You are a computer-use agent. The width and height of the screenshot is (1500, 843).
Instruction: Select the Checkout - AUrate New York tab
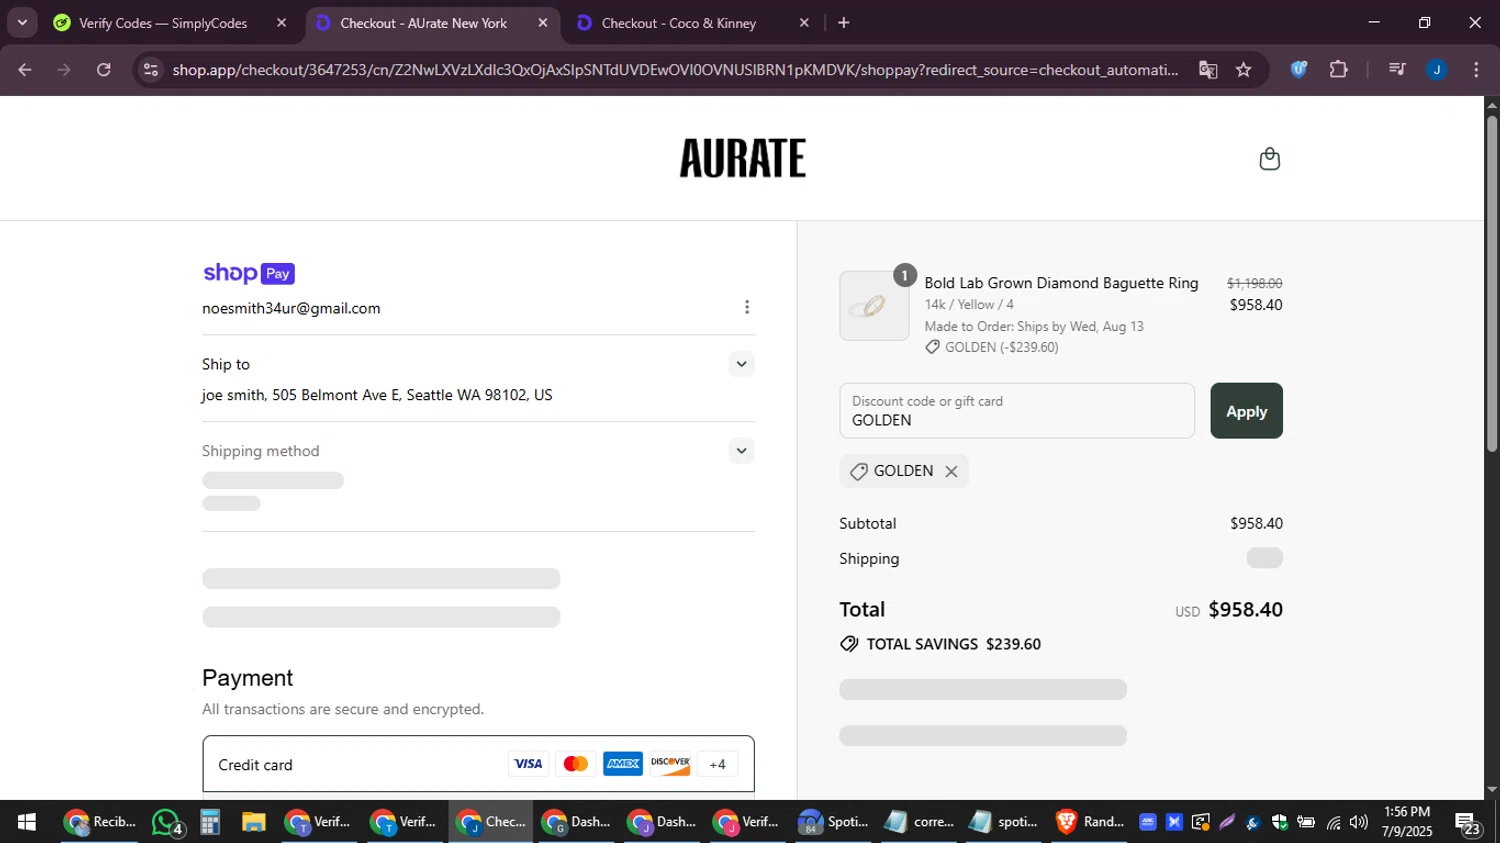[423, 23]
